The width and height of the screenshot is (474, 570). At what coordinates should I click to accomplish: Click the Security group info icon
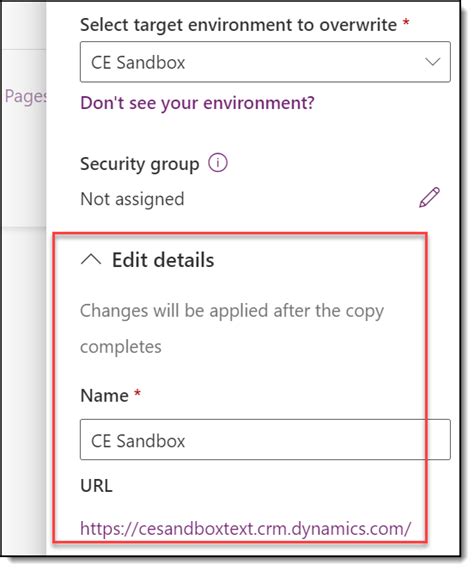(218, 163)
